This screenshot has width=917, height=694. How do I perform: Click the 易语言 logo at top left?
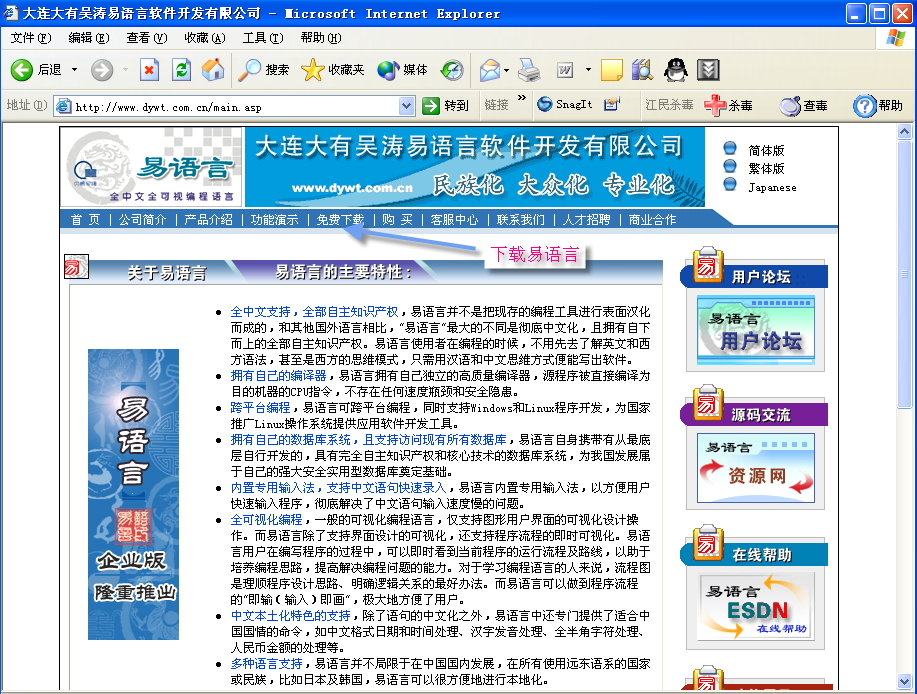pyautogui.click(x=153, y=167)
